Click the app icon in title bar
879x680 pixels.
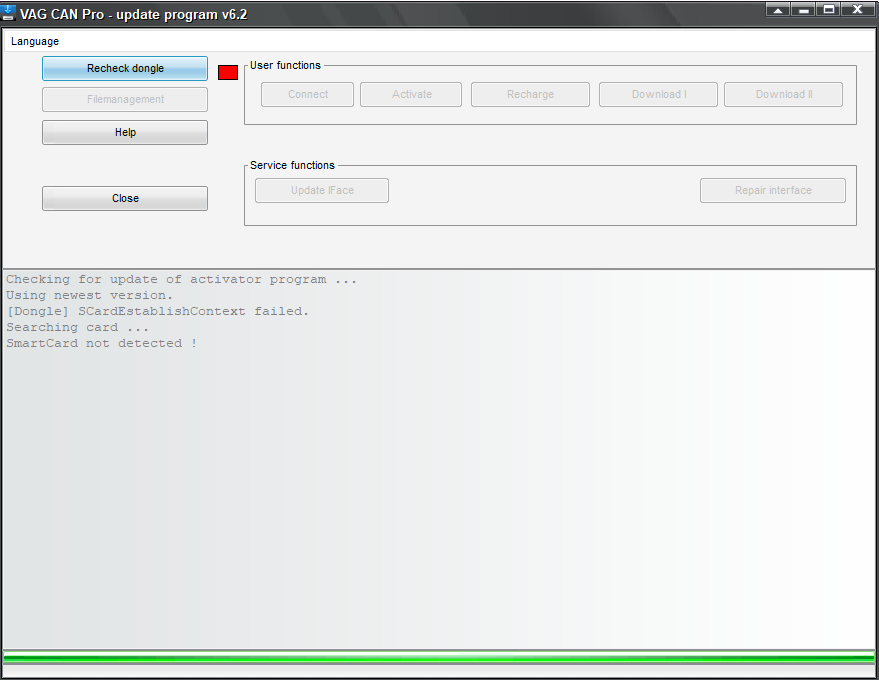(x=8, y=12)
